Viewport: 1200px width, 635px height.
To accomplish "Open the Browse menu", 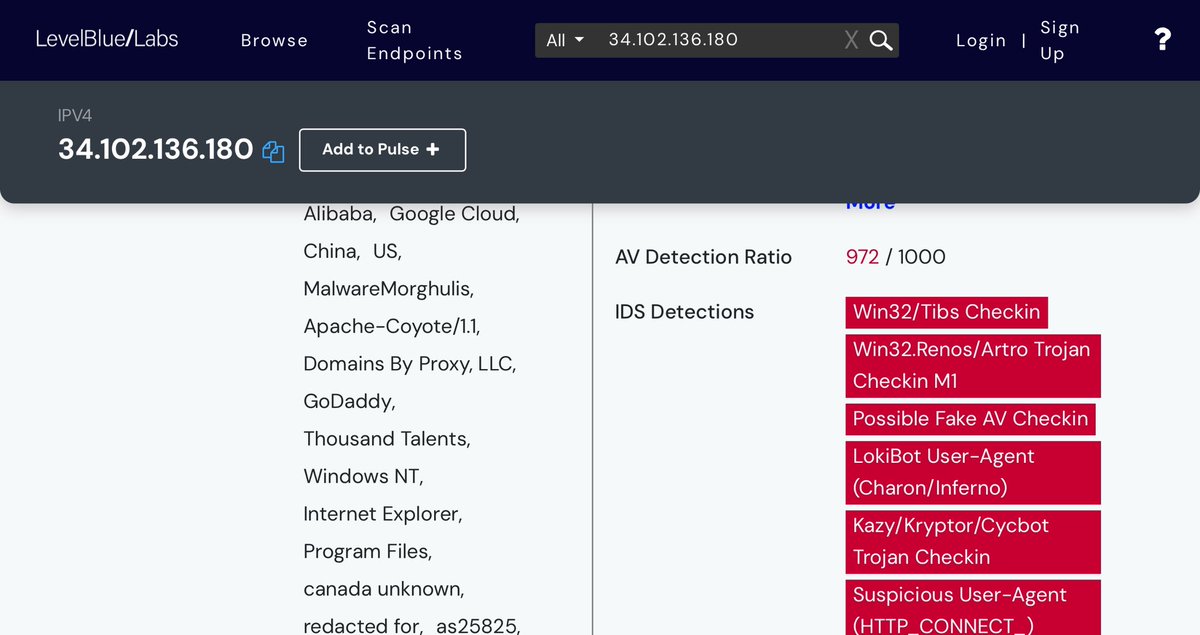I will (x=274, y=40).
